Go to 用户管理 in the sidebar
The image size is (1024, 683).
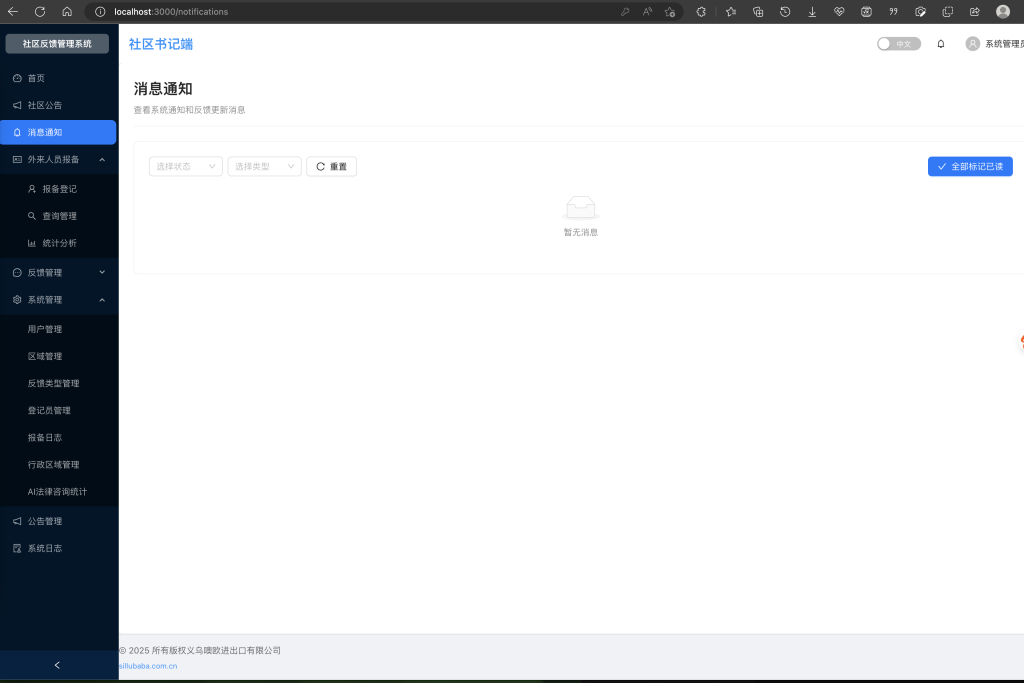click(x=45, y=329)
